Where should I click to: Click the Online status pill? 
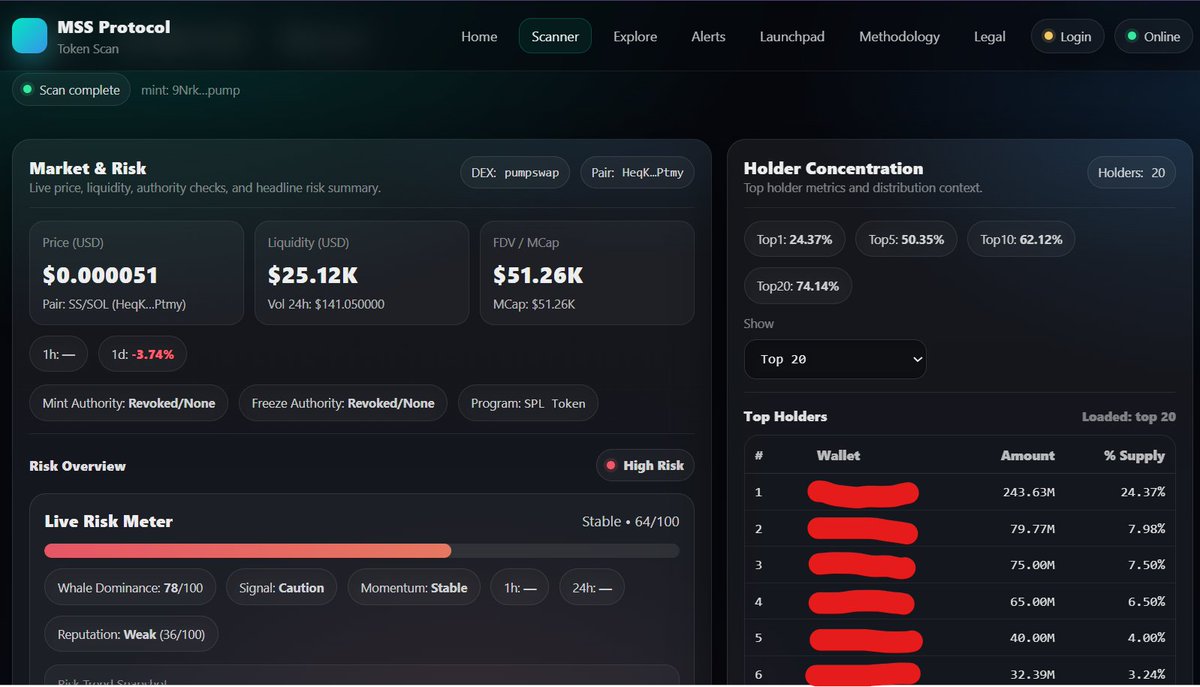click(x=1153, y=36)
